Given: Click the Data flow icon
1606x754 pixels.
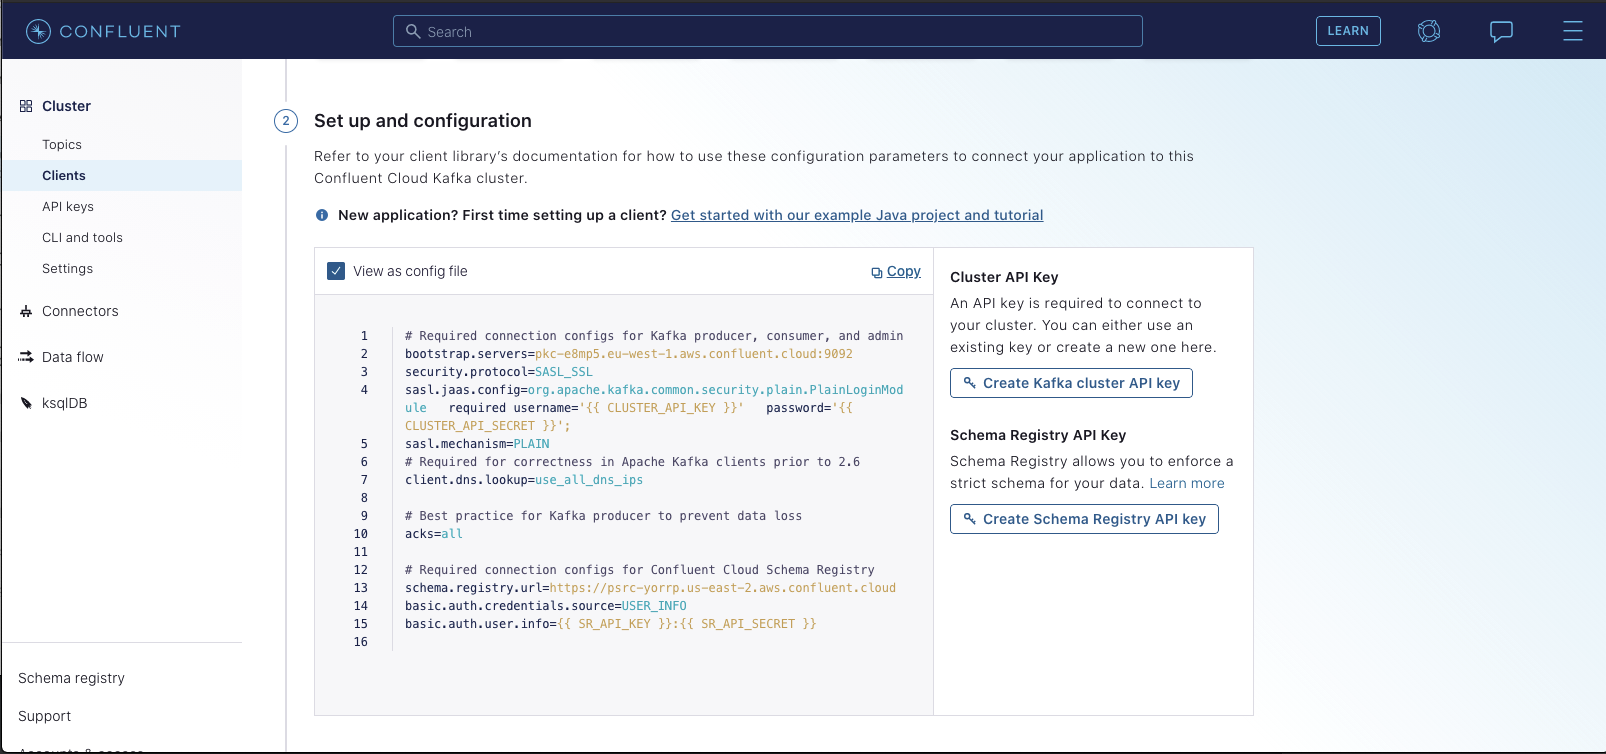Looking at the screenshot, I should click(x=26, y=357).
